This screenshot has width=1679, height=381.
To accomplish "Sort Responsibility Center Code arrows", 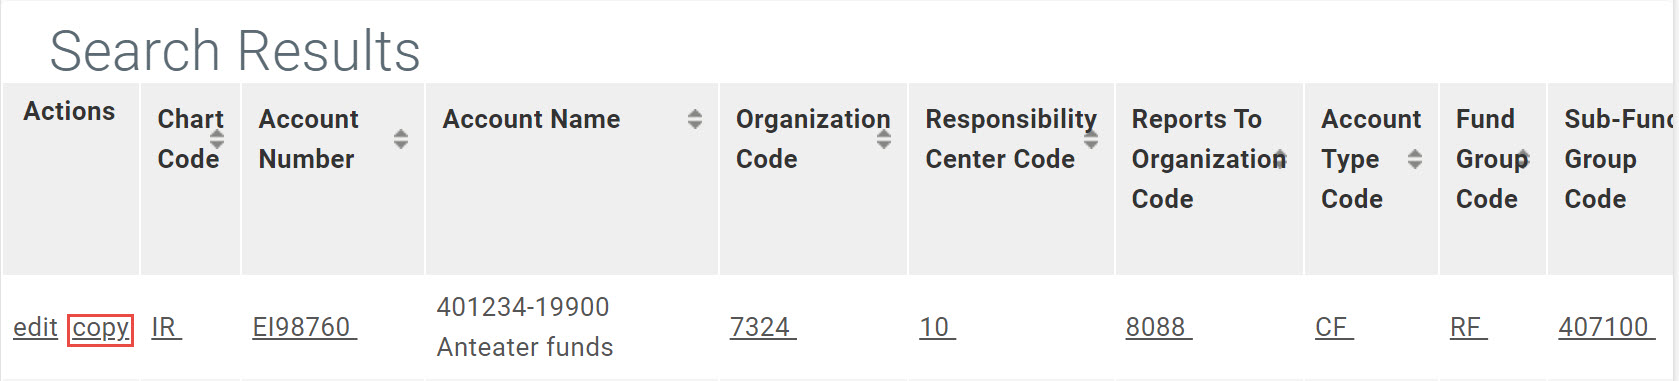I will (1091, 139).
